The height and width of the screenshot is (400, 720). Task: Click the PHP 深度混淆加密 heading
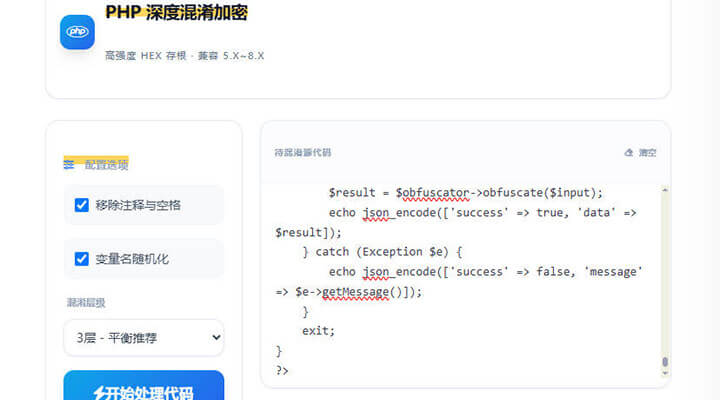coord(176,12)
